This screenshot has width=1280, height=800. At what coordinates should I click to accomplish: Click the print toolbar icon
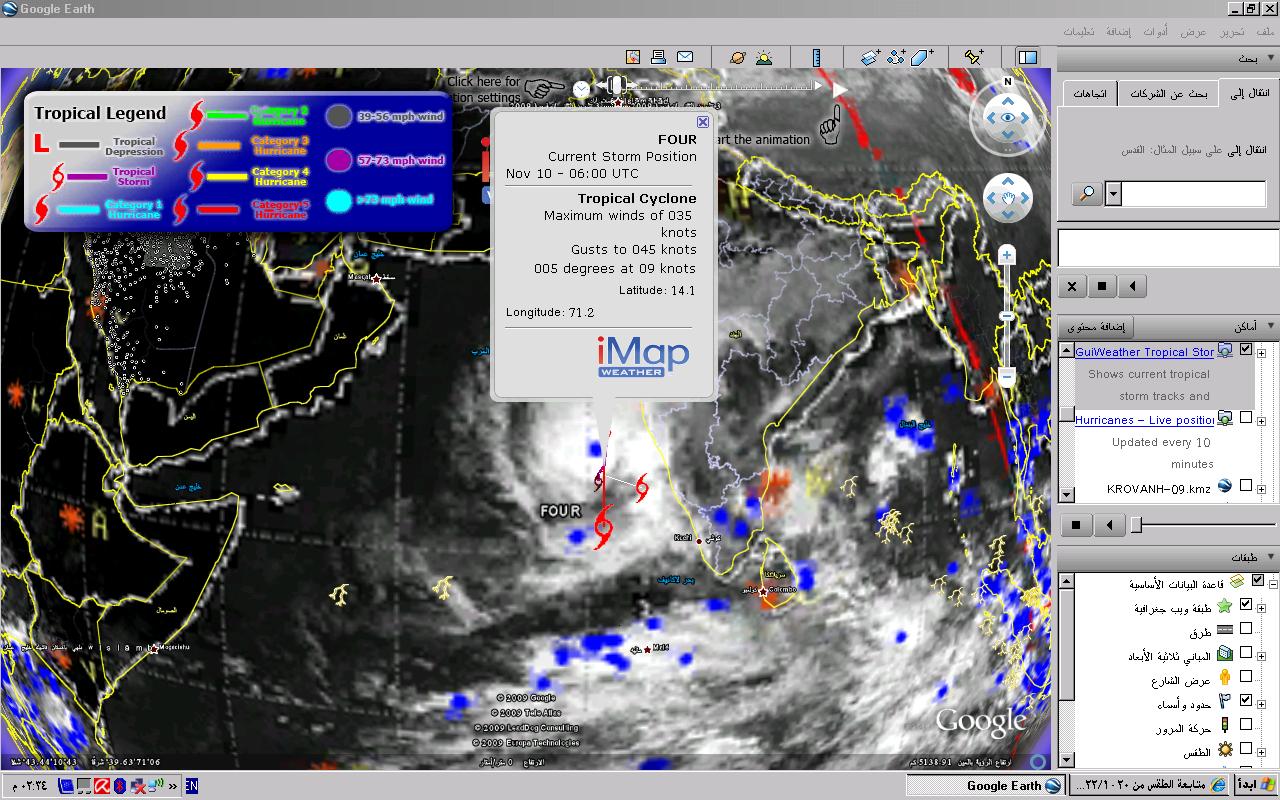click(x=658, y=58)
